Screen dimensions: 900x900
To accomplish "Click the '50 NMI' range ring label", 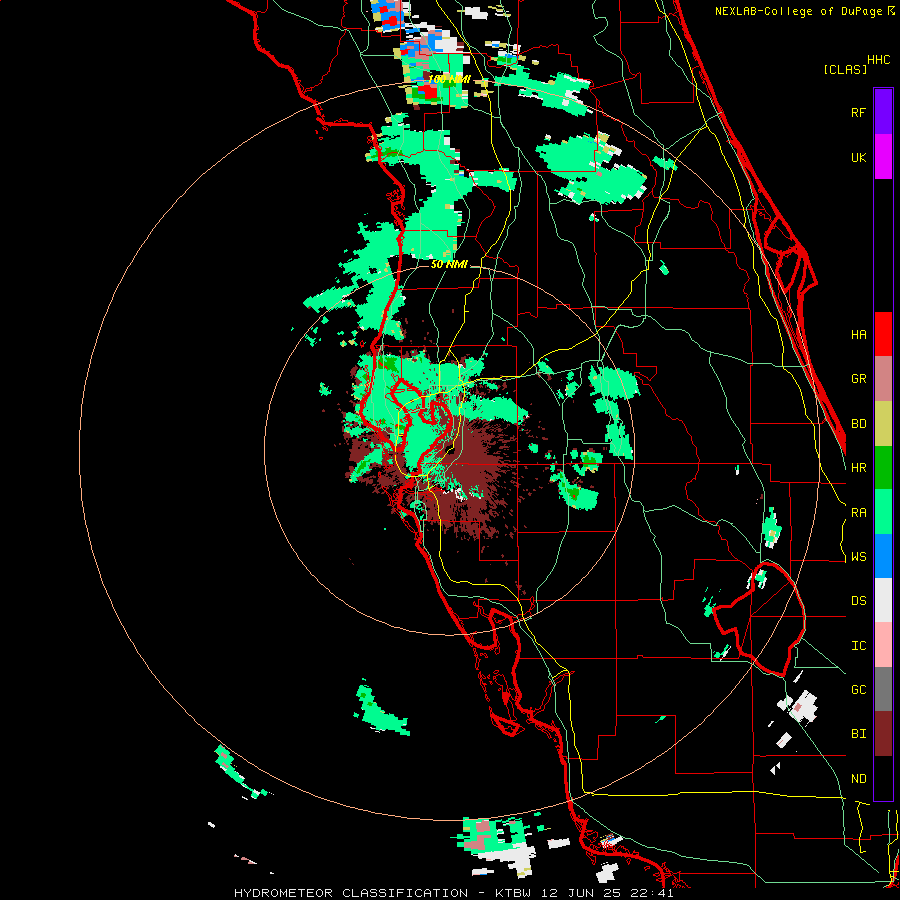I will [x=449, y=264].
